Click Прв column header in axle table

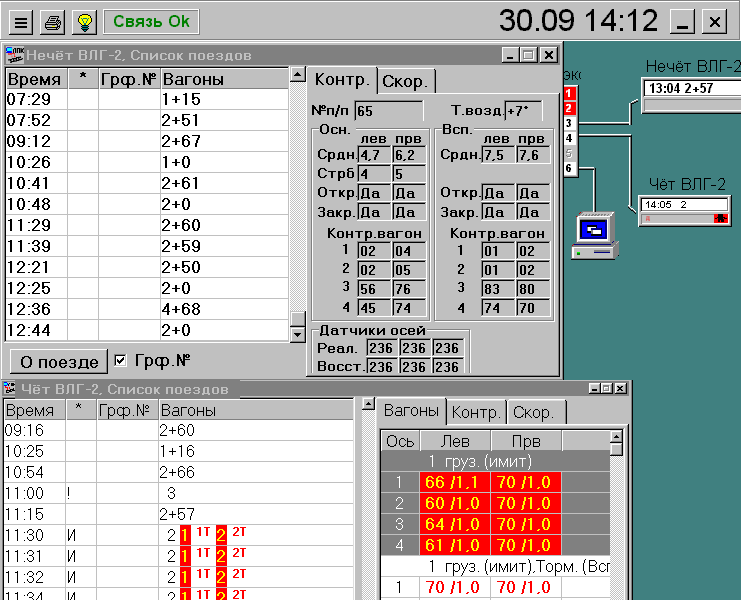point(526,441)
